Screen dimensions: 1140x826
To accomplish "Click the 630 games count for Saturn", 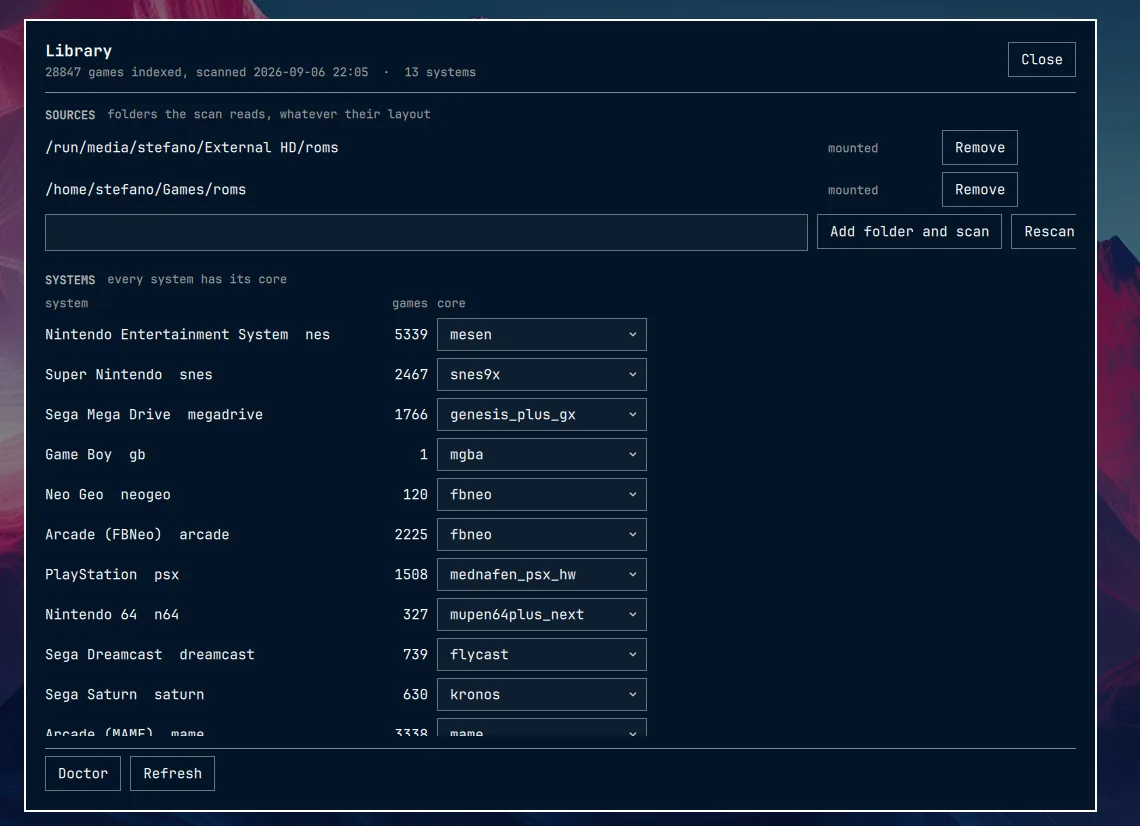I will (x=415, y=694).
